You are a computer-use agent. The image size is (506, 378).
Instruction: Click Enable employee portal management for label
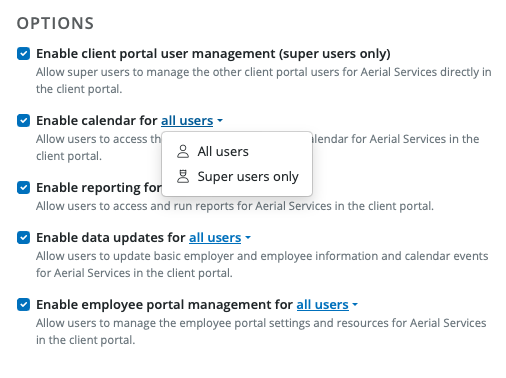tap(165, 305)
